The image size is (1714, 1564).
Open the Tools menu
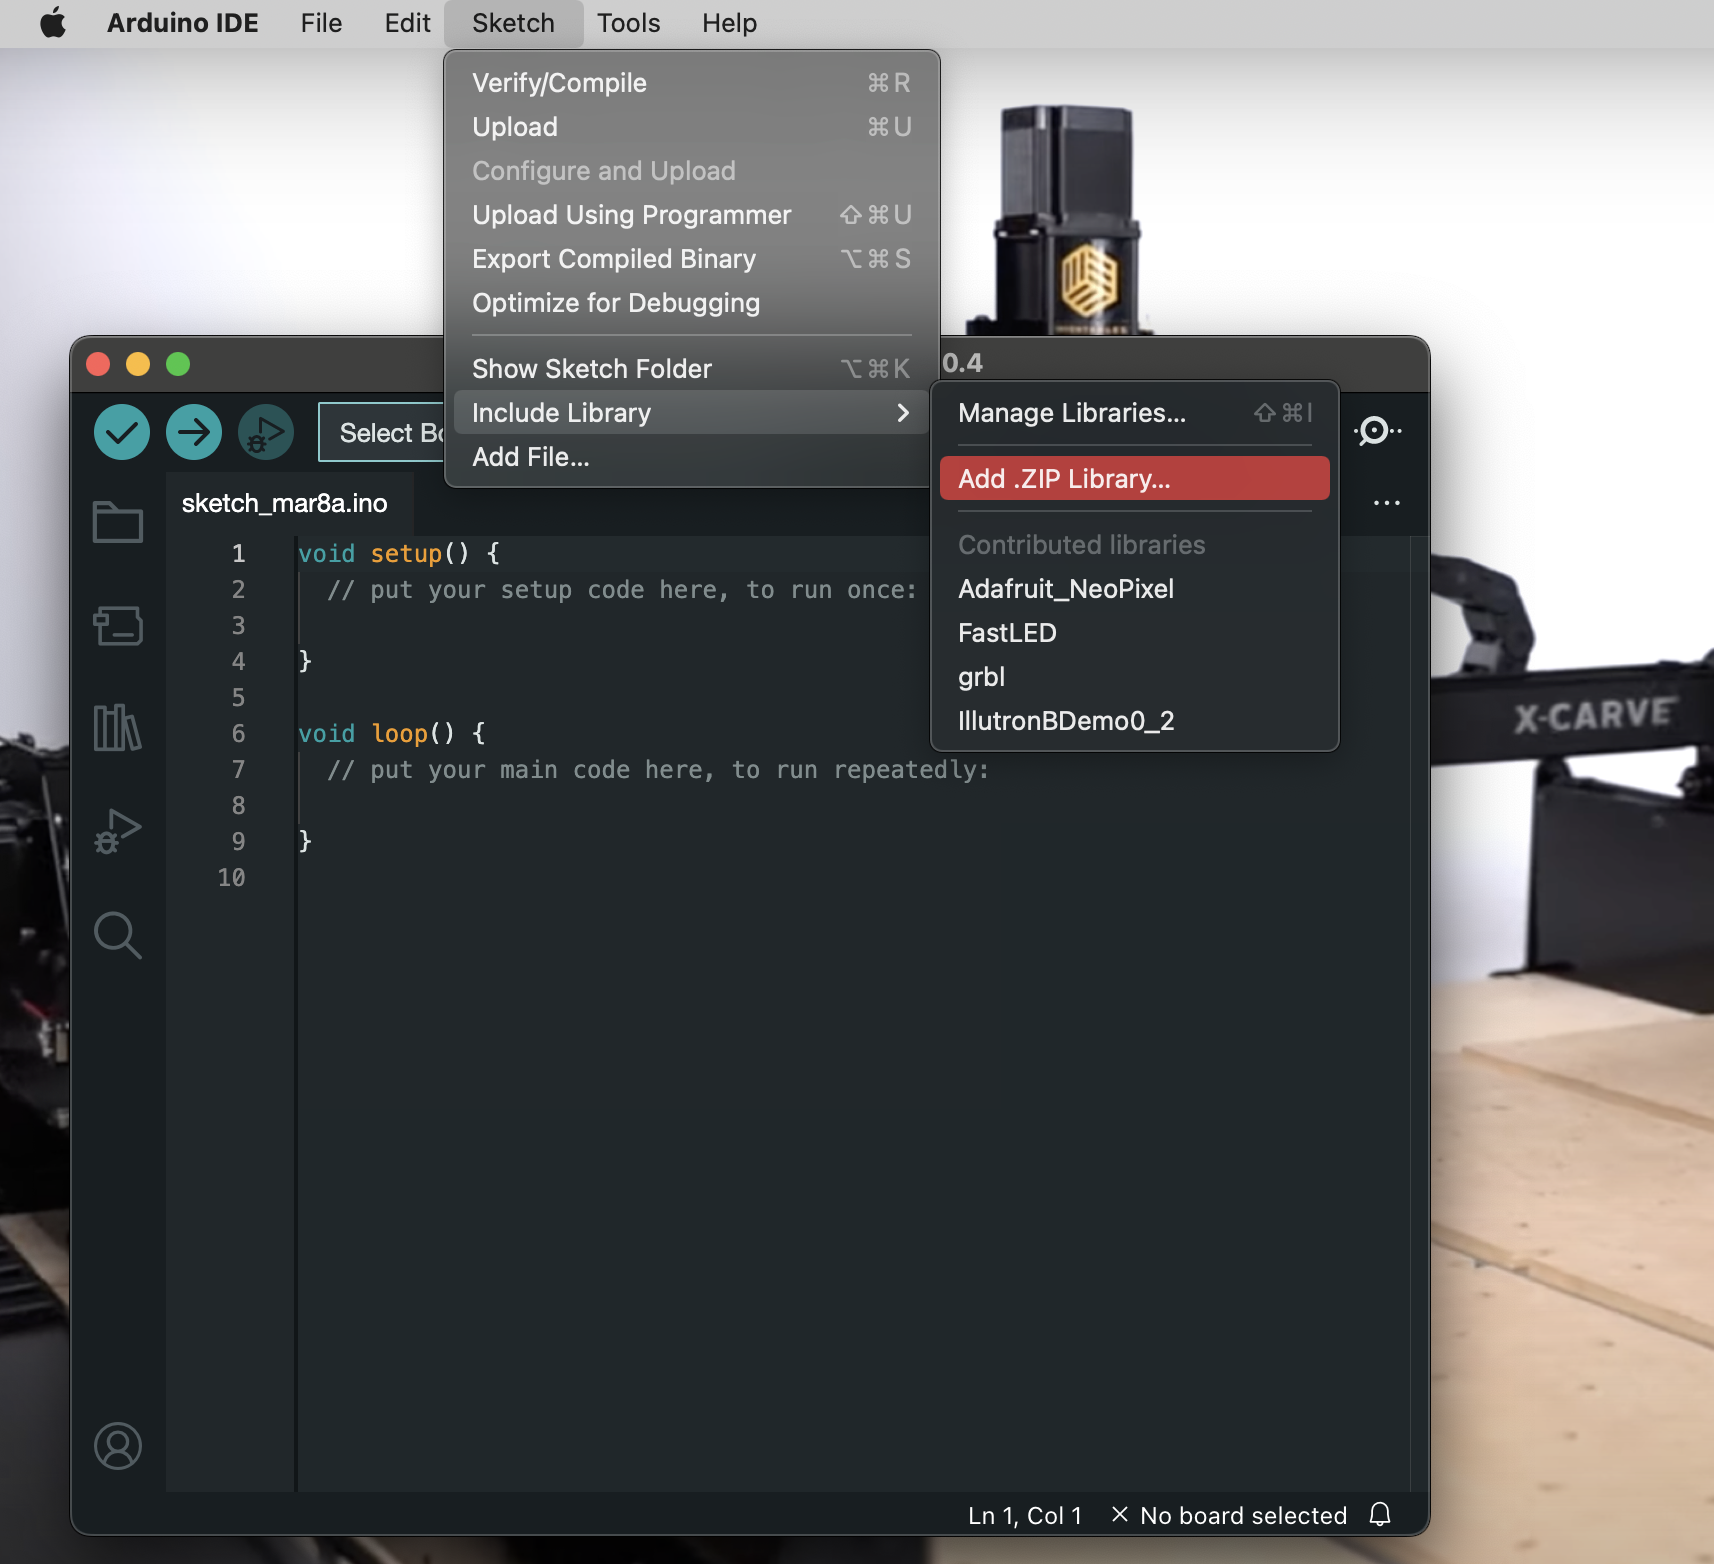click(x=628, y=23)
